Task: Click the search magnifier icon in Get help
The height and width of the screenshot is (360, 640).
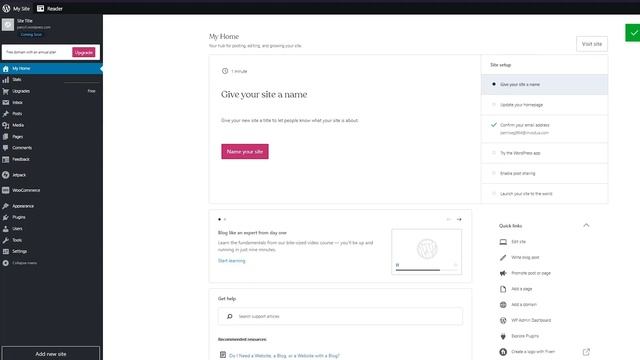Action: coord(230,316)
